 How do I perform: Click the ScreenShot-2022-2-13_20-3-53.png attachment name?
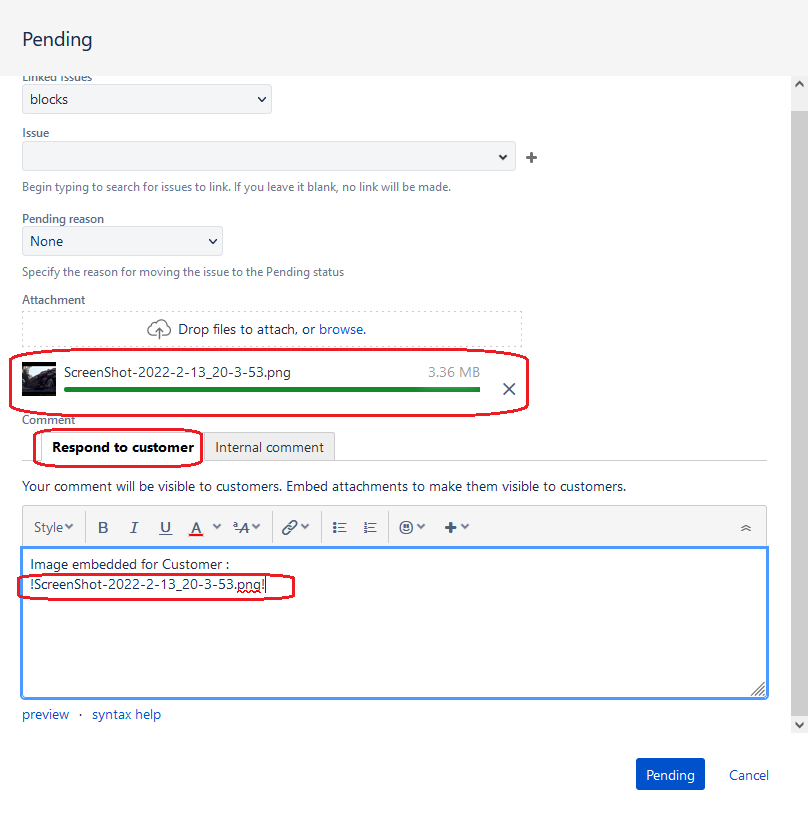coord(177,373)
